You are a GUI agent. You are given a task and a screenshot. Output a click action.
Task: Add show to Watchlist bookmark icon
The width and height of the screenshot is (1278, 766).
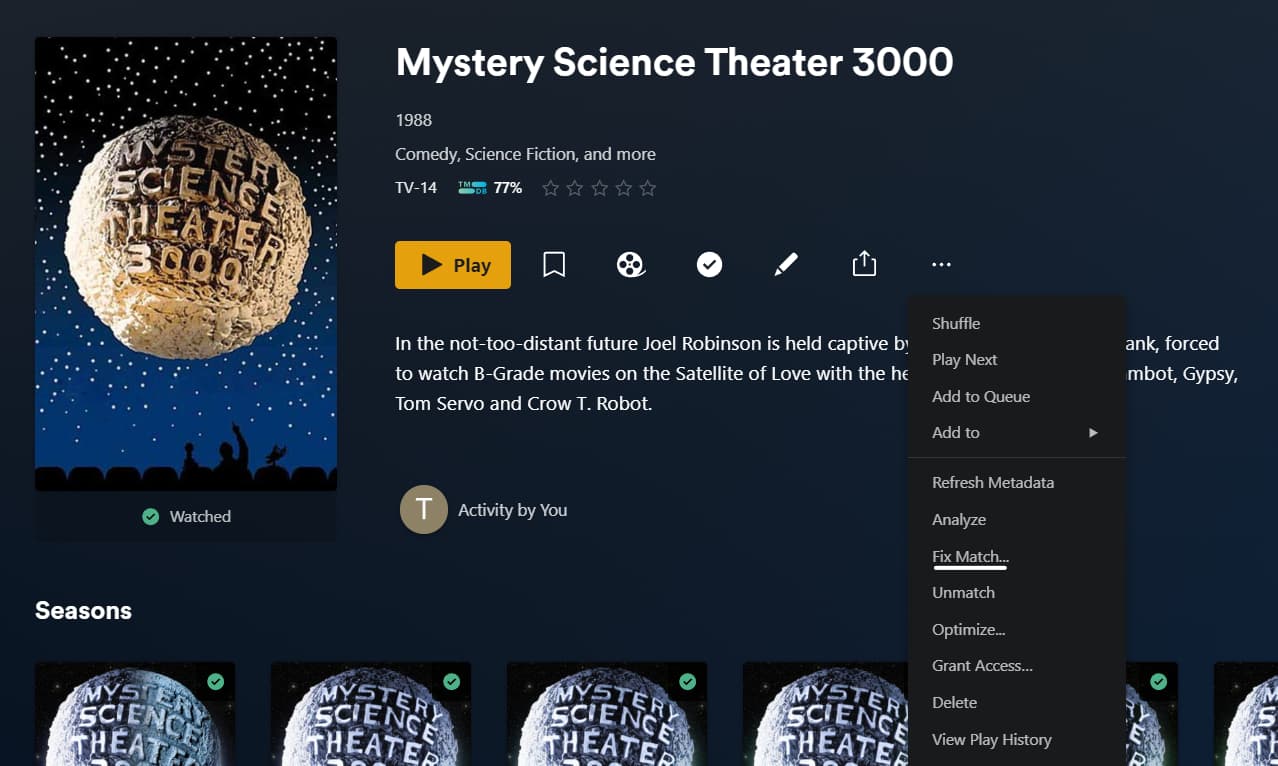[x=554, y=265]
